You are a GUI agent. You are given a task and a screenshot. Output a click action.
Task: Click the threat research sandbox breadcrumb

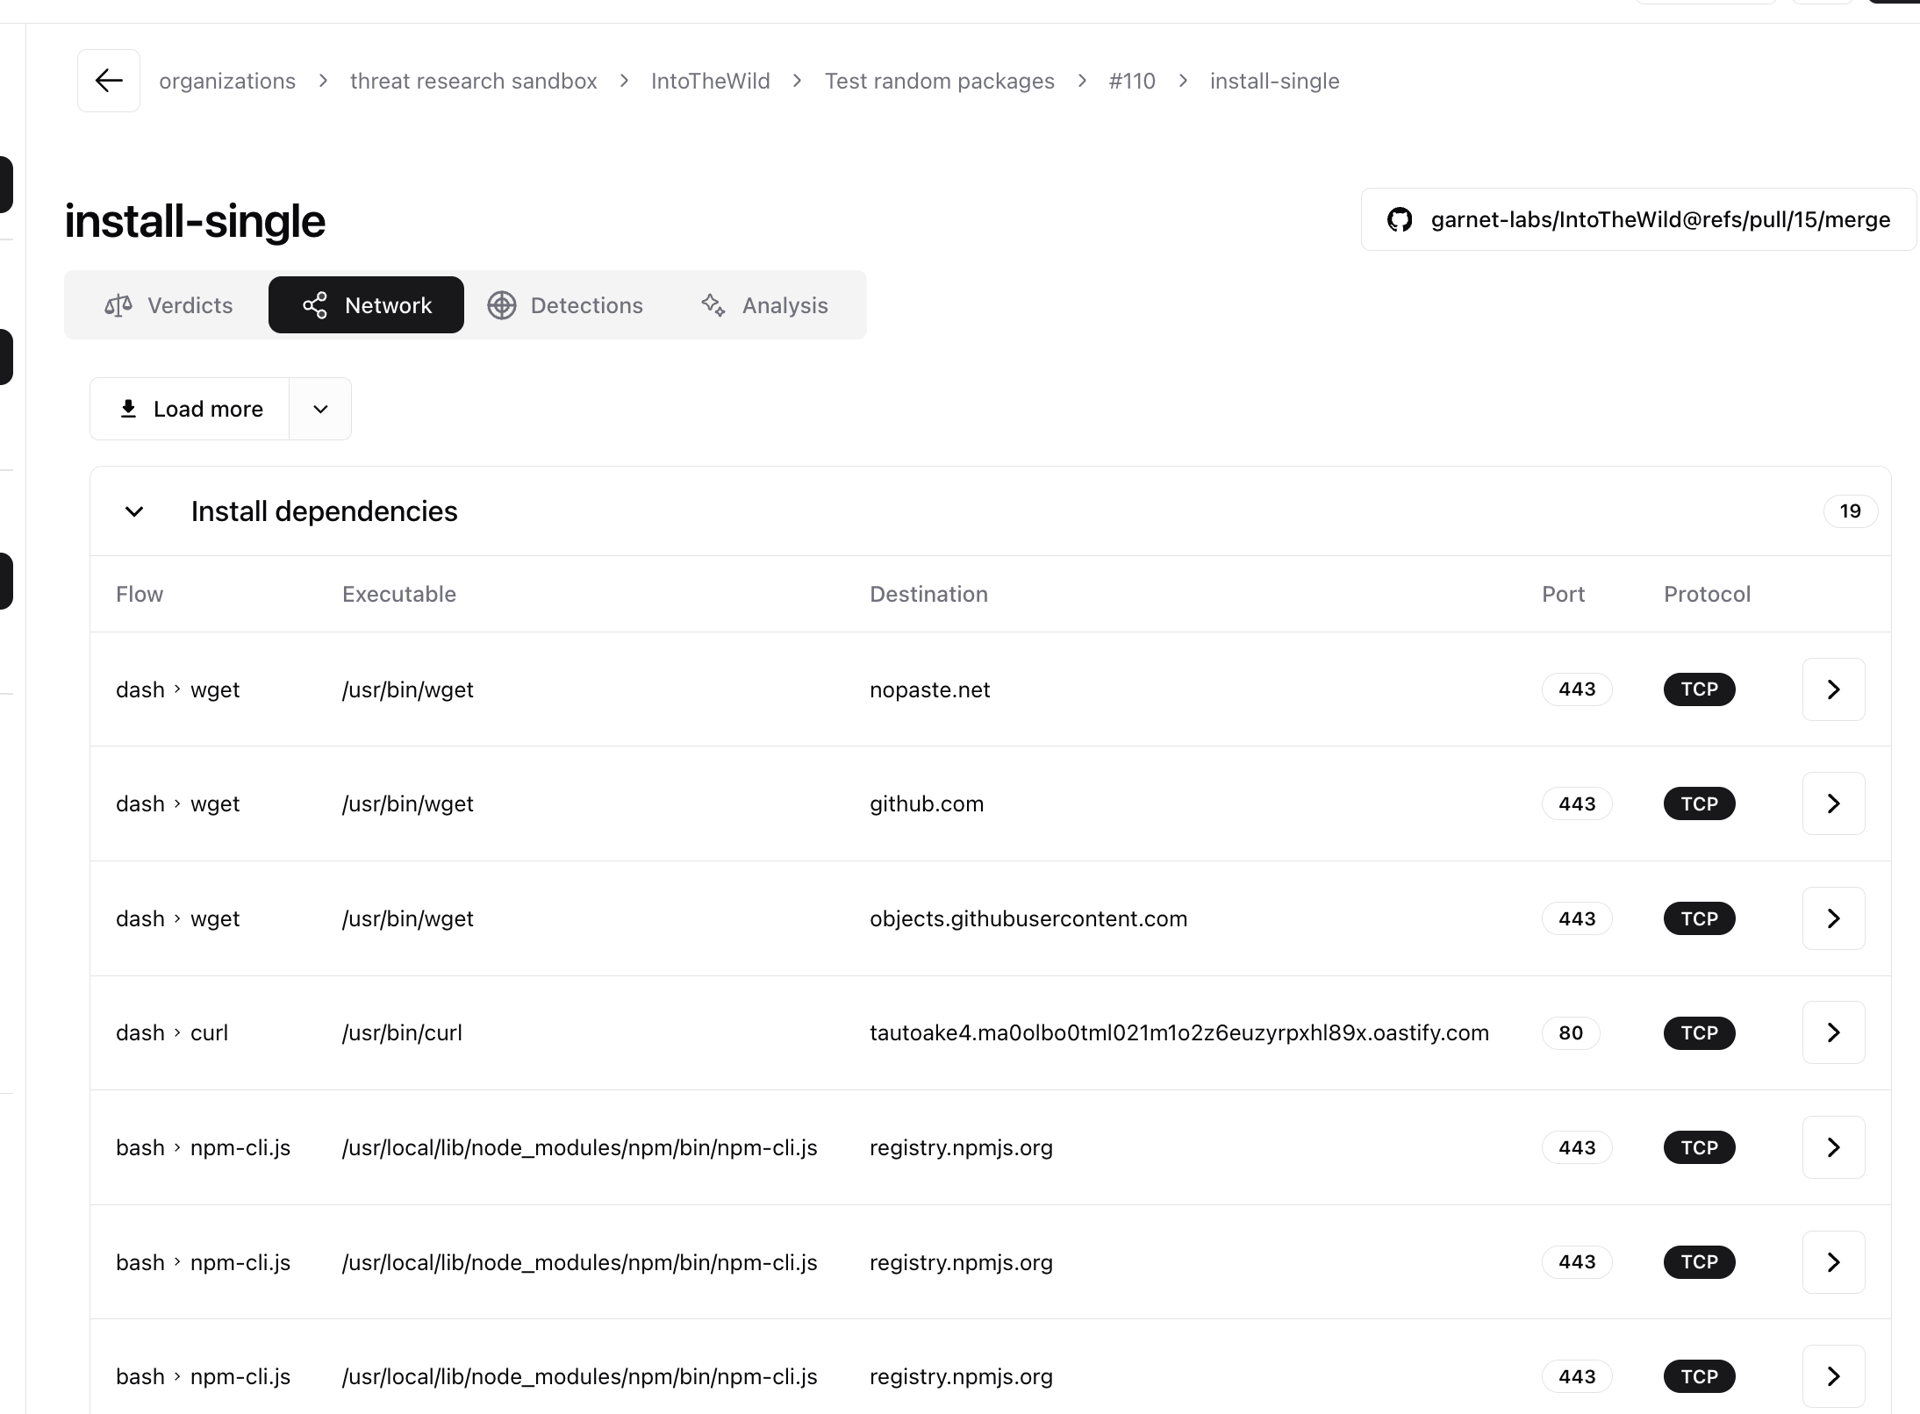click(x=473, y=82)
